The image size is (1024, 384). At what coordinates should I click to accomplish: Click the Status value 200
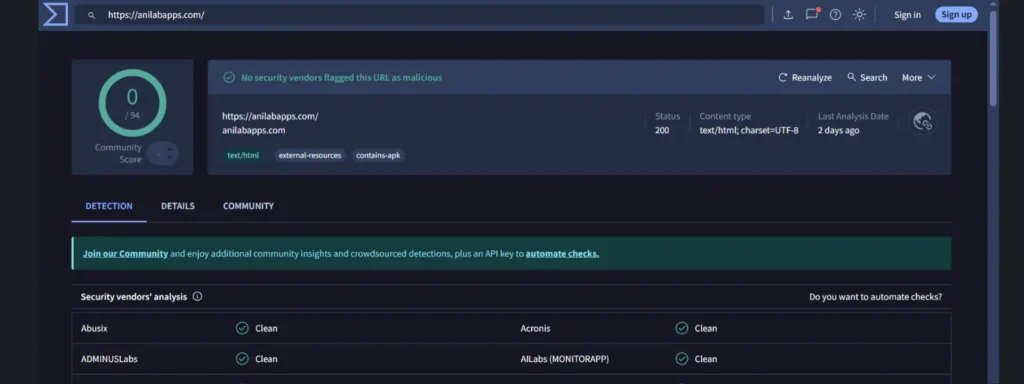point(662,130)
